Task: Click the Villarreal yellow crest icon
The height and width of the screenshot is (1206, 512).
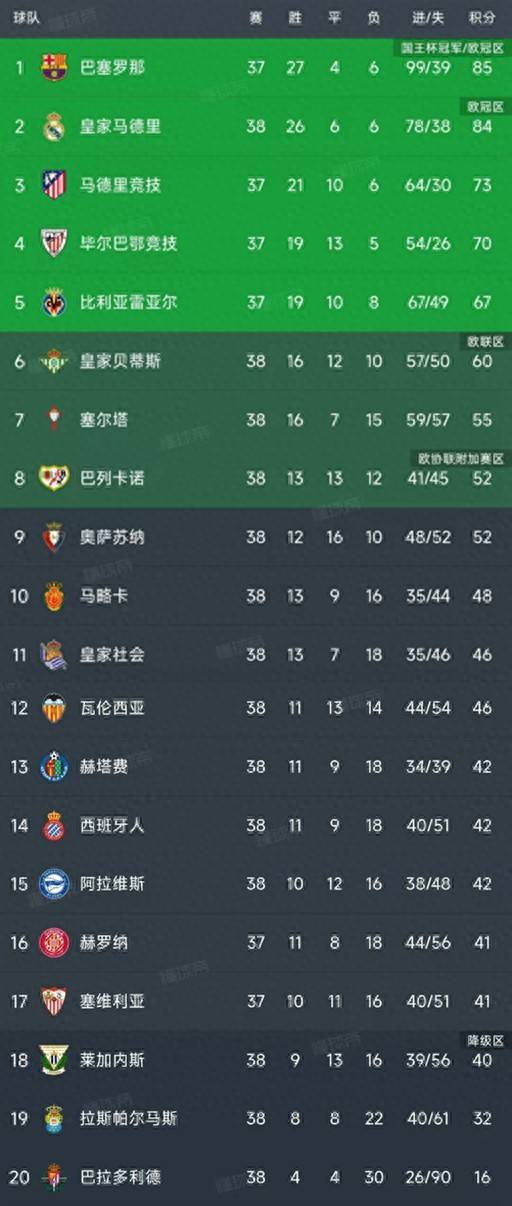Action: (53, 302)
